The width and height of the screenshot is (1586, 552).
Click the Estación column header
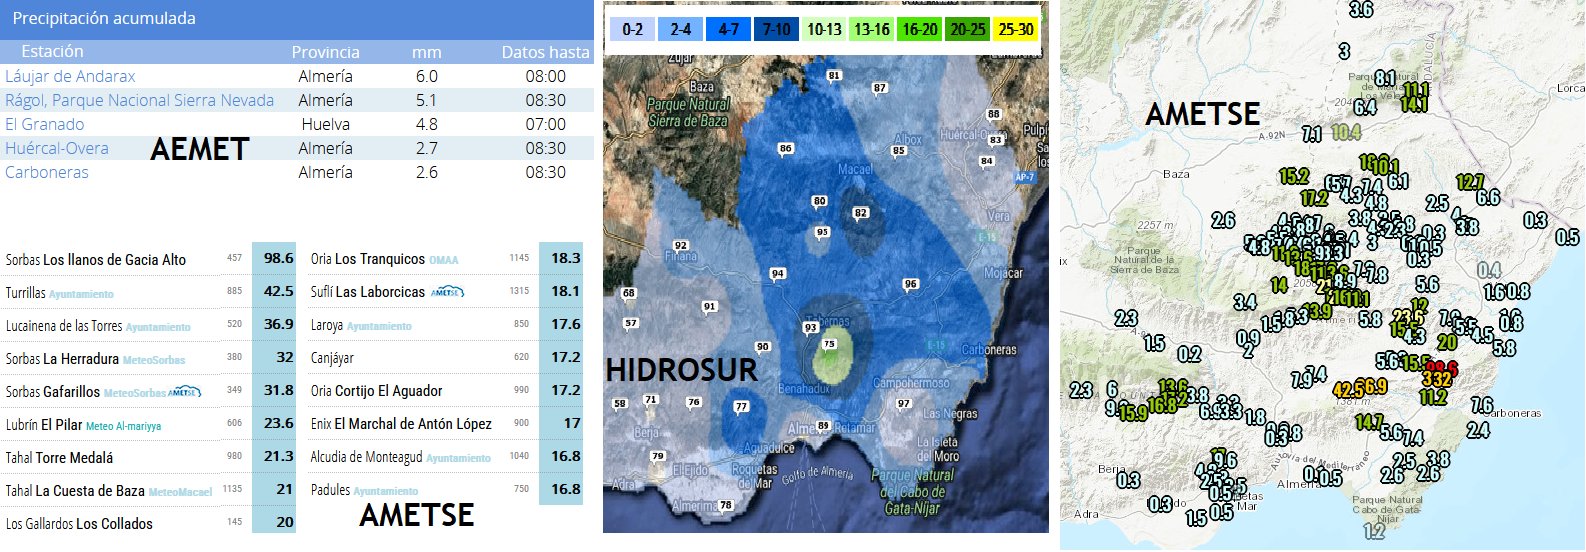click(52, 51)
